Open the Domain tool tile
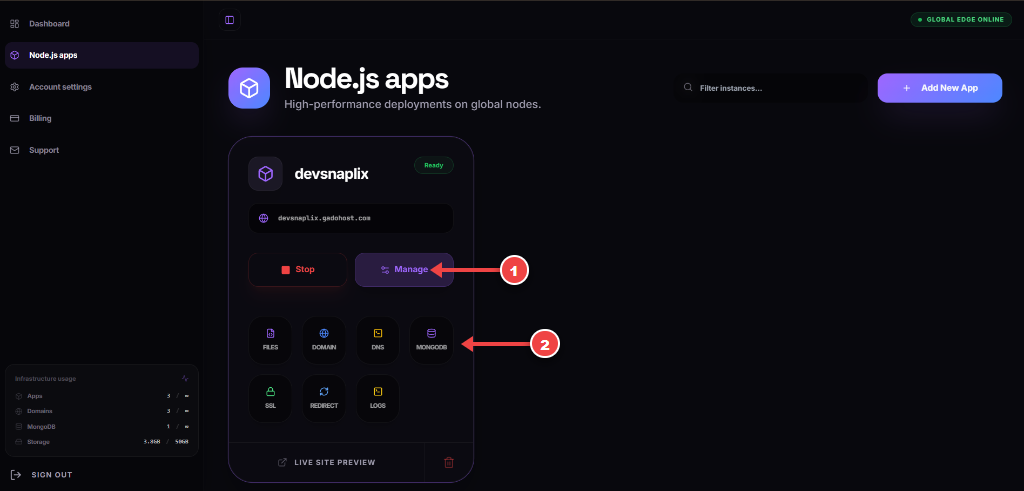The height and width of the screenshot is (491, 1024). pos(324,340)
